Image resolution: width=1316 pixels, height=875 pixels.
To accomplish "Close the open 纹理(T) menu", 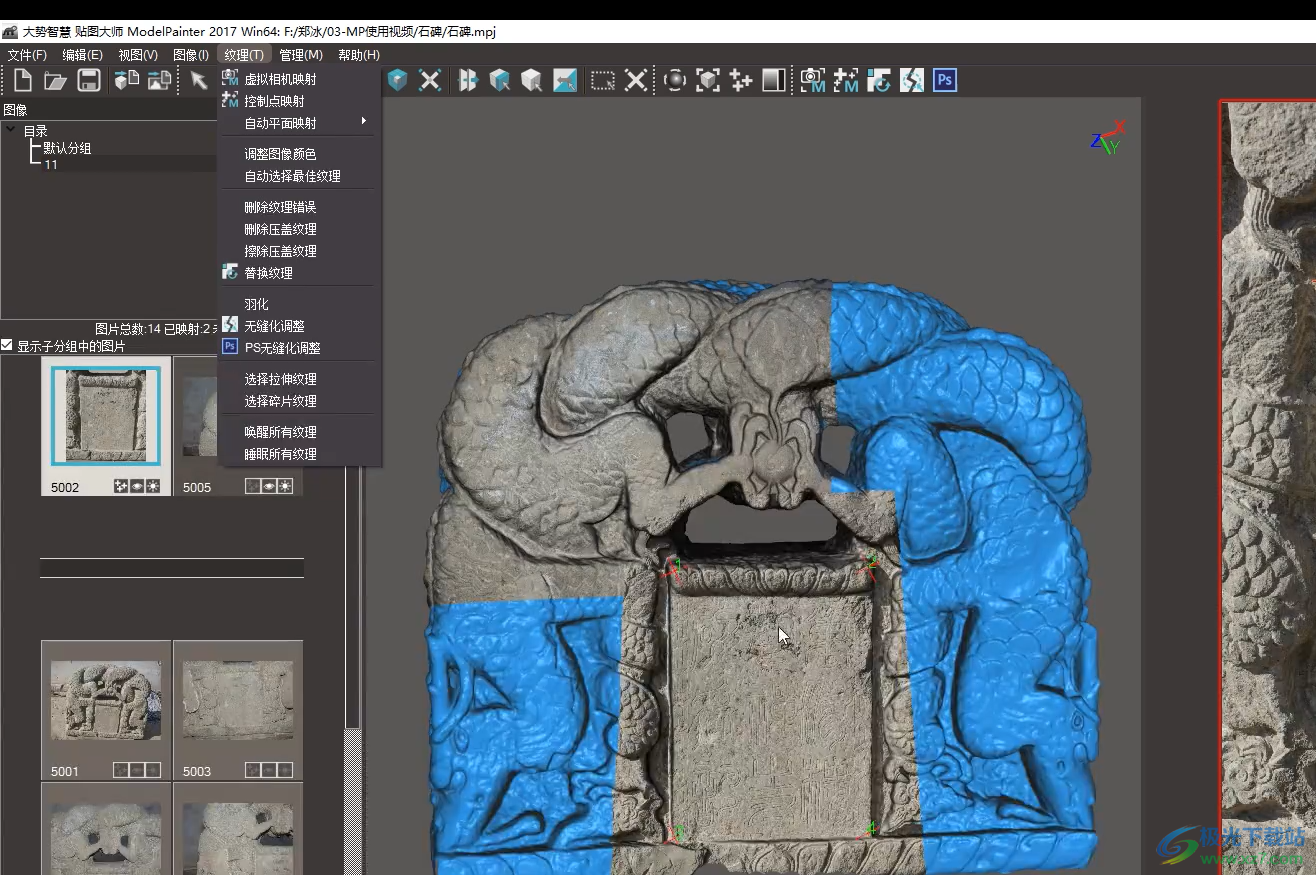I will click(244, 55).
